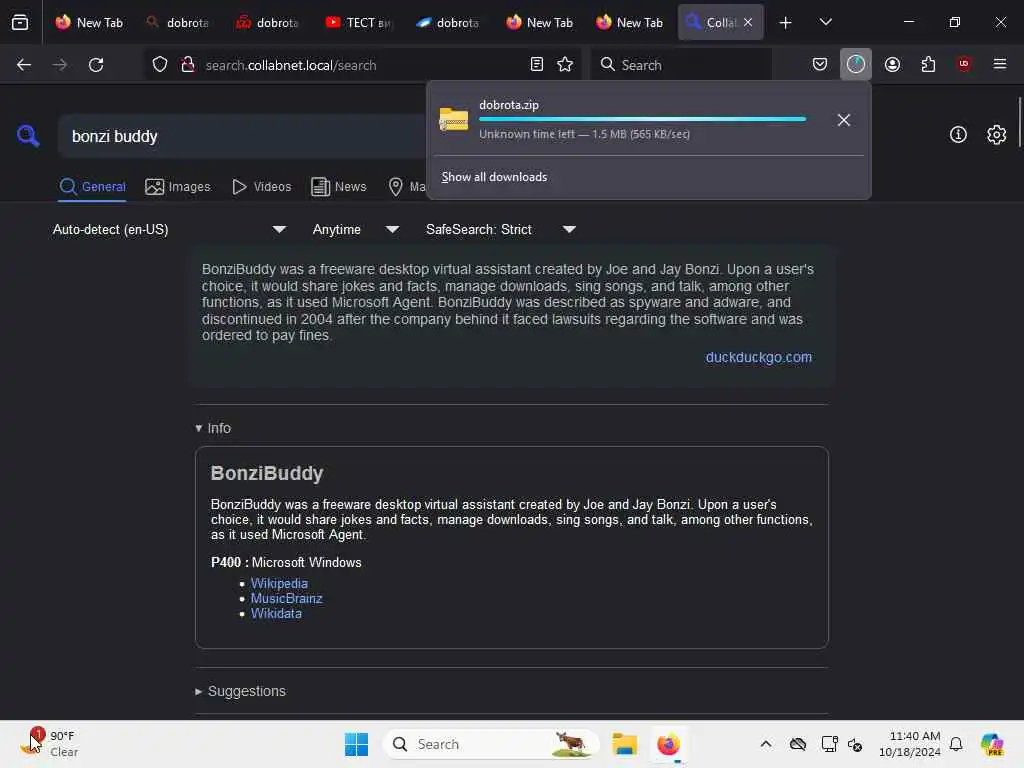Collapse the Info section
This screenshot has width=1024, height=768.
pos(213,428)
